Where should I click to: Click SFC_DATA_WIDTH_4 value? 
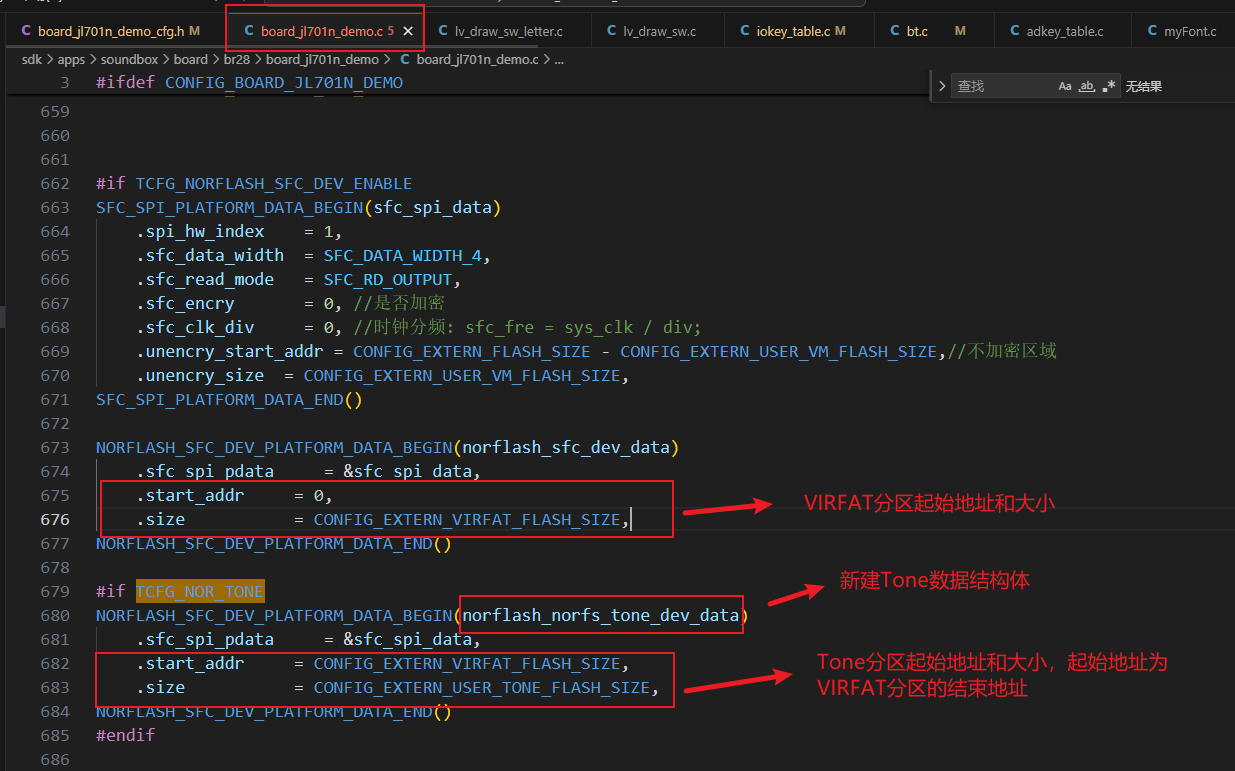point(403,256)
